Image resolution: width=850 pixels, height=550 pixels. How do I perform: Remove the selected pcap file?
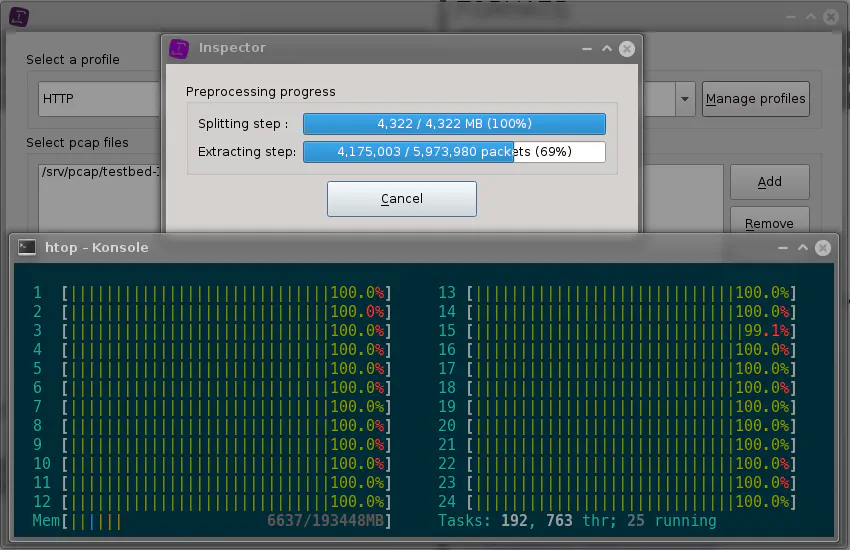tap(769, 222)
